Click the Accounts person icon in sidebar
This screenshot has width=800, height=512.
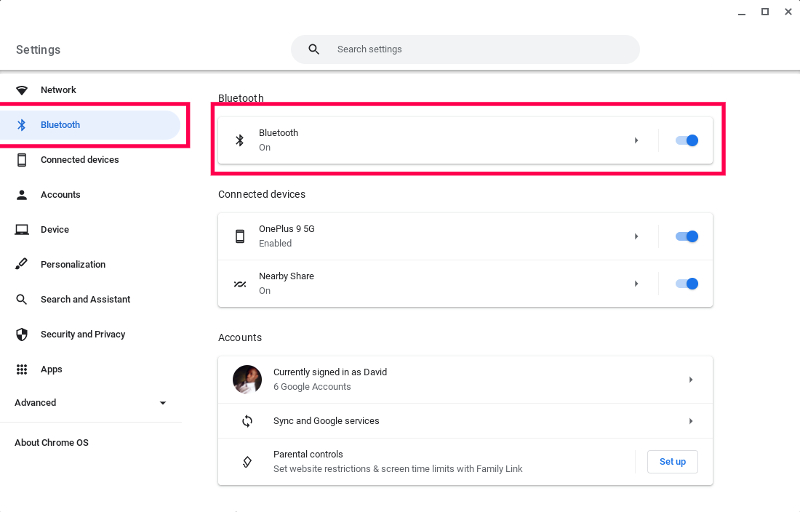click(21, 195)
